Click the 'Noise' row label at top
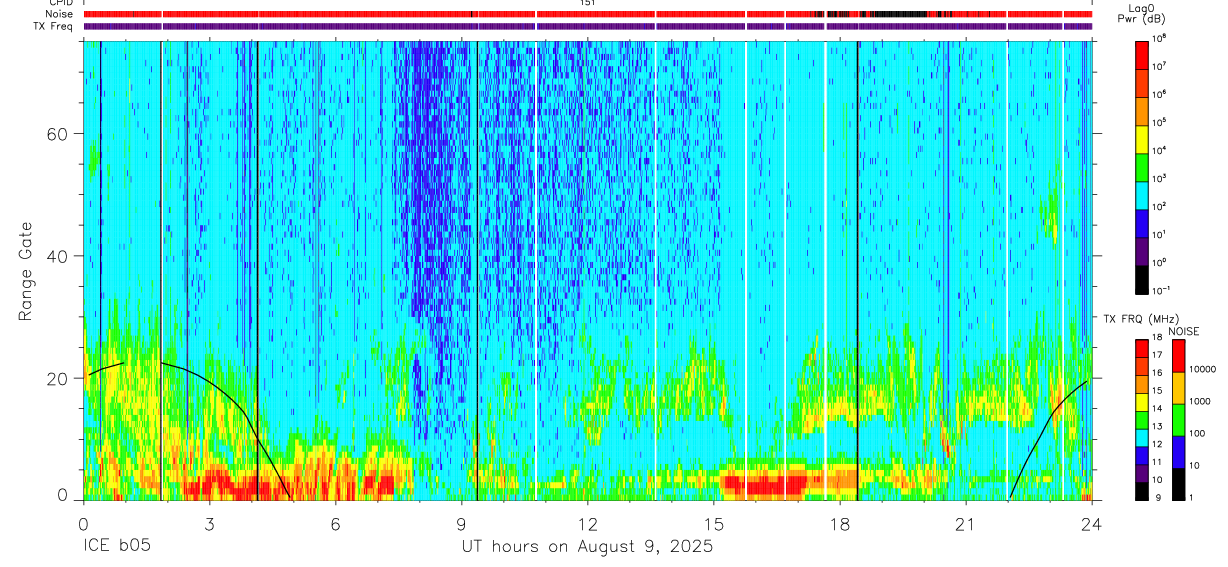 (x=61, y=14)
